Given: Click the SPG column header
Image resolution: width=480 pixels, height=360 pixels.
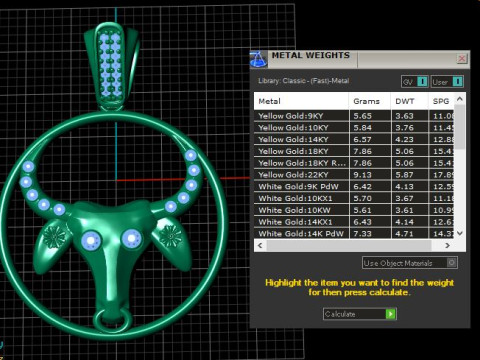Looking at the screenshot, I should [441, 101].
